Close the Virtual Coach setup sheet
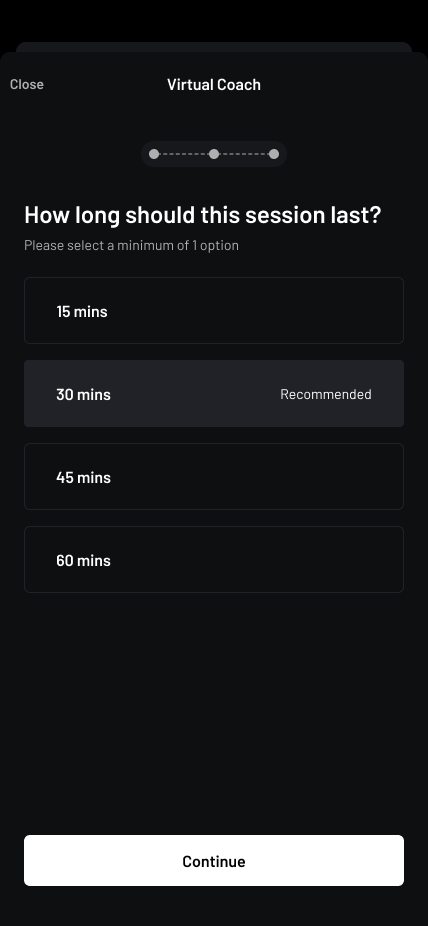The image size is (428, 926). (x=27, y=84)
